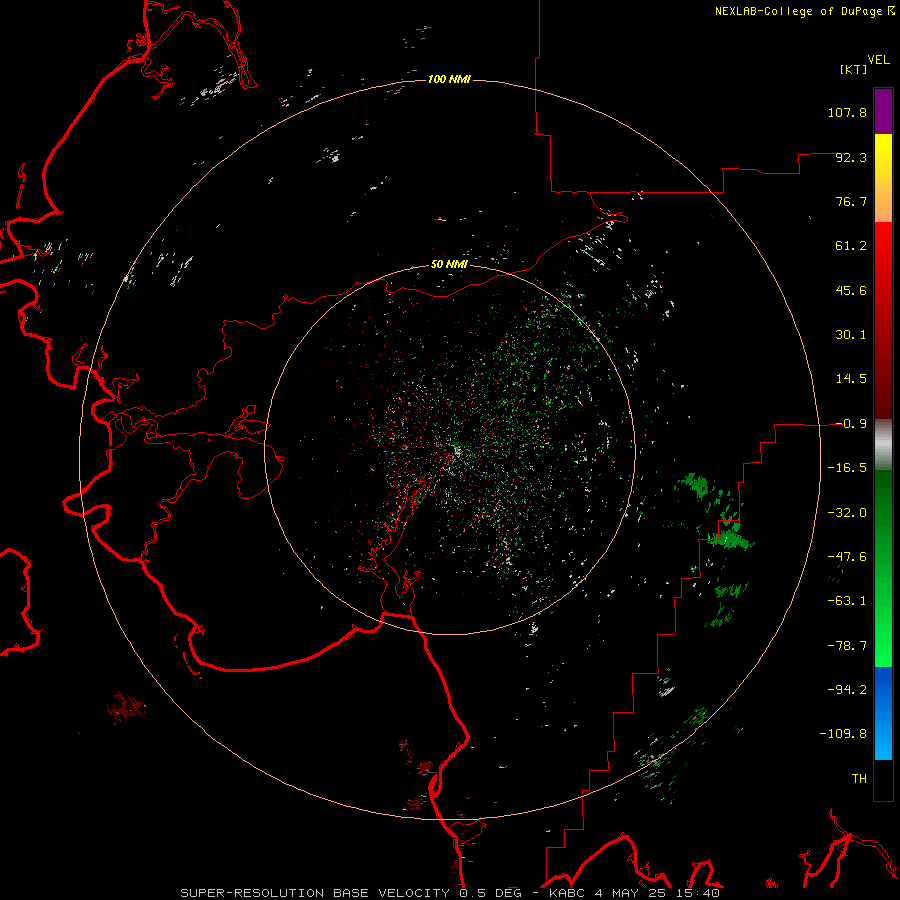This screenshot has width=900, height=900.
Task: Click the 14.5 velocity scale value
Action: [851, 379]
